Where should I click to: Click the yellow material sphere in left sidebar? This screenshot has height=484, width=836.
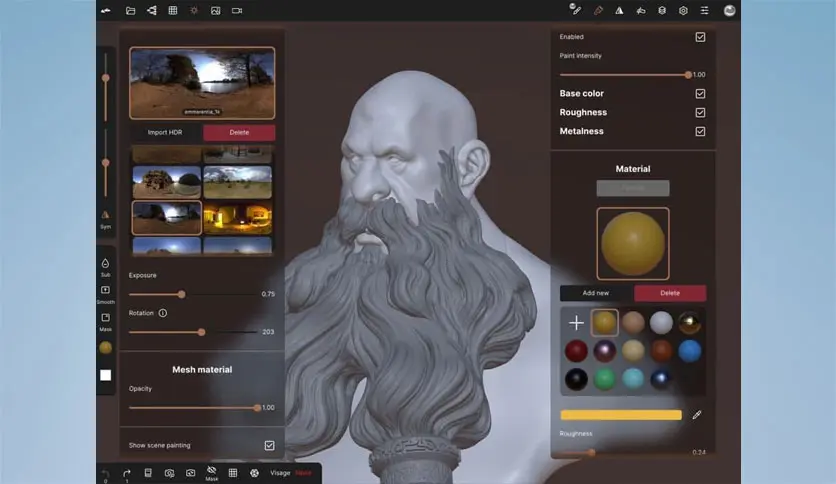point(106,348)
